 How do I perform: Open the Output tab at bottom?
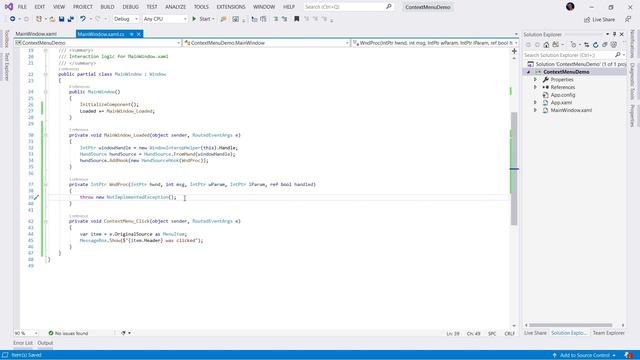[45, 343]
